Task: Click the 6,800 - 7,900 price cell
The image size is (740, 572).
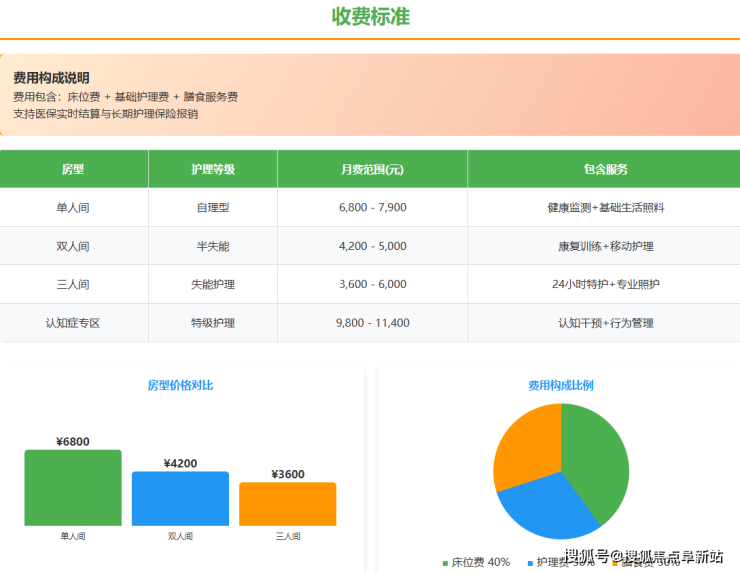Action: coord(372,207)
